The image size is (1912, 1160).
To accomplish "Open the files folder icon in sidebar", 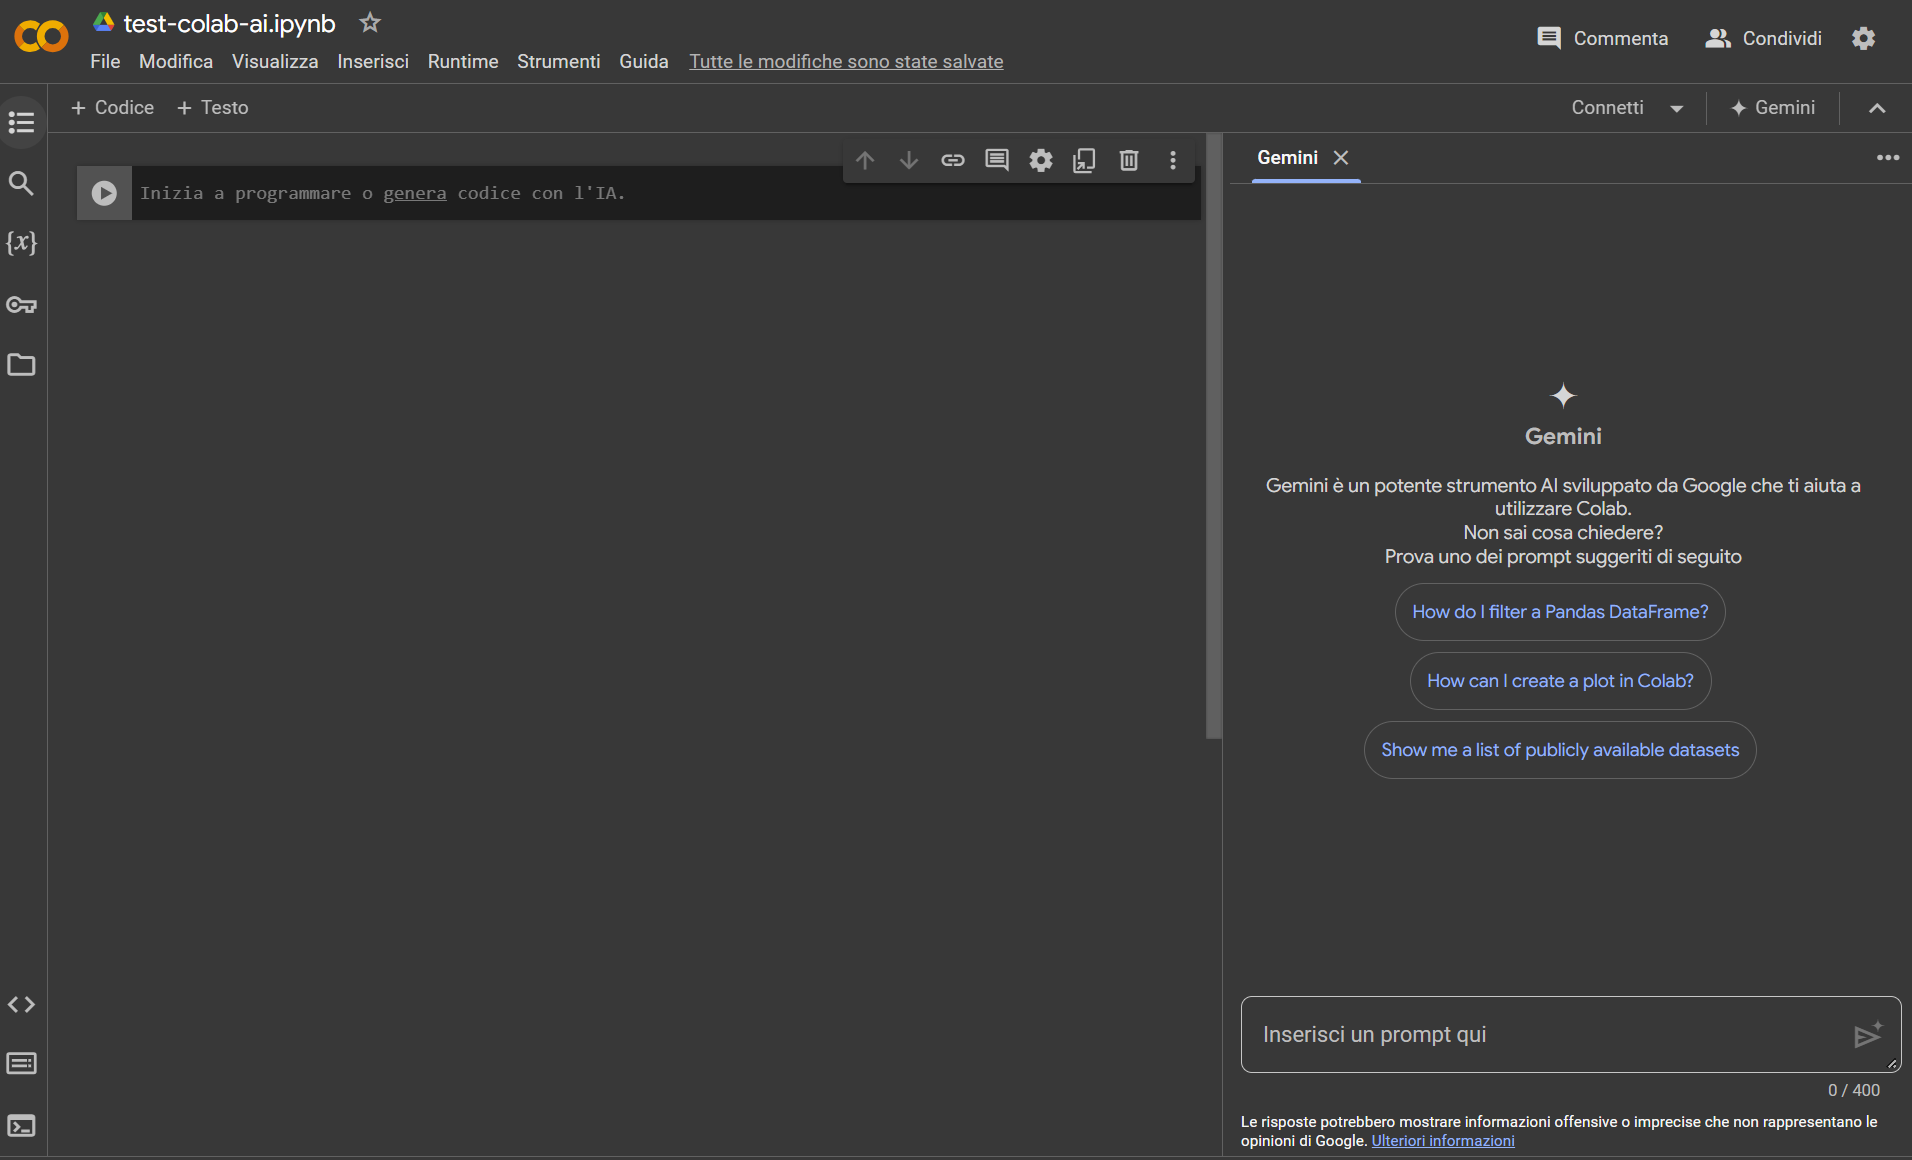I will pos(21,365).
